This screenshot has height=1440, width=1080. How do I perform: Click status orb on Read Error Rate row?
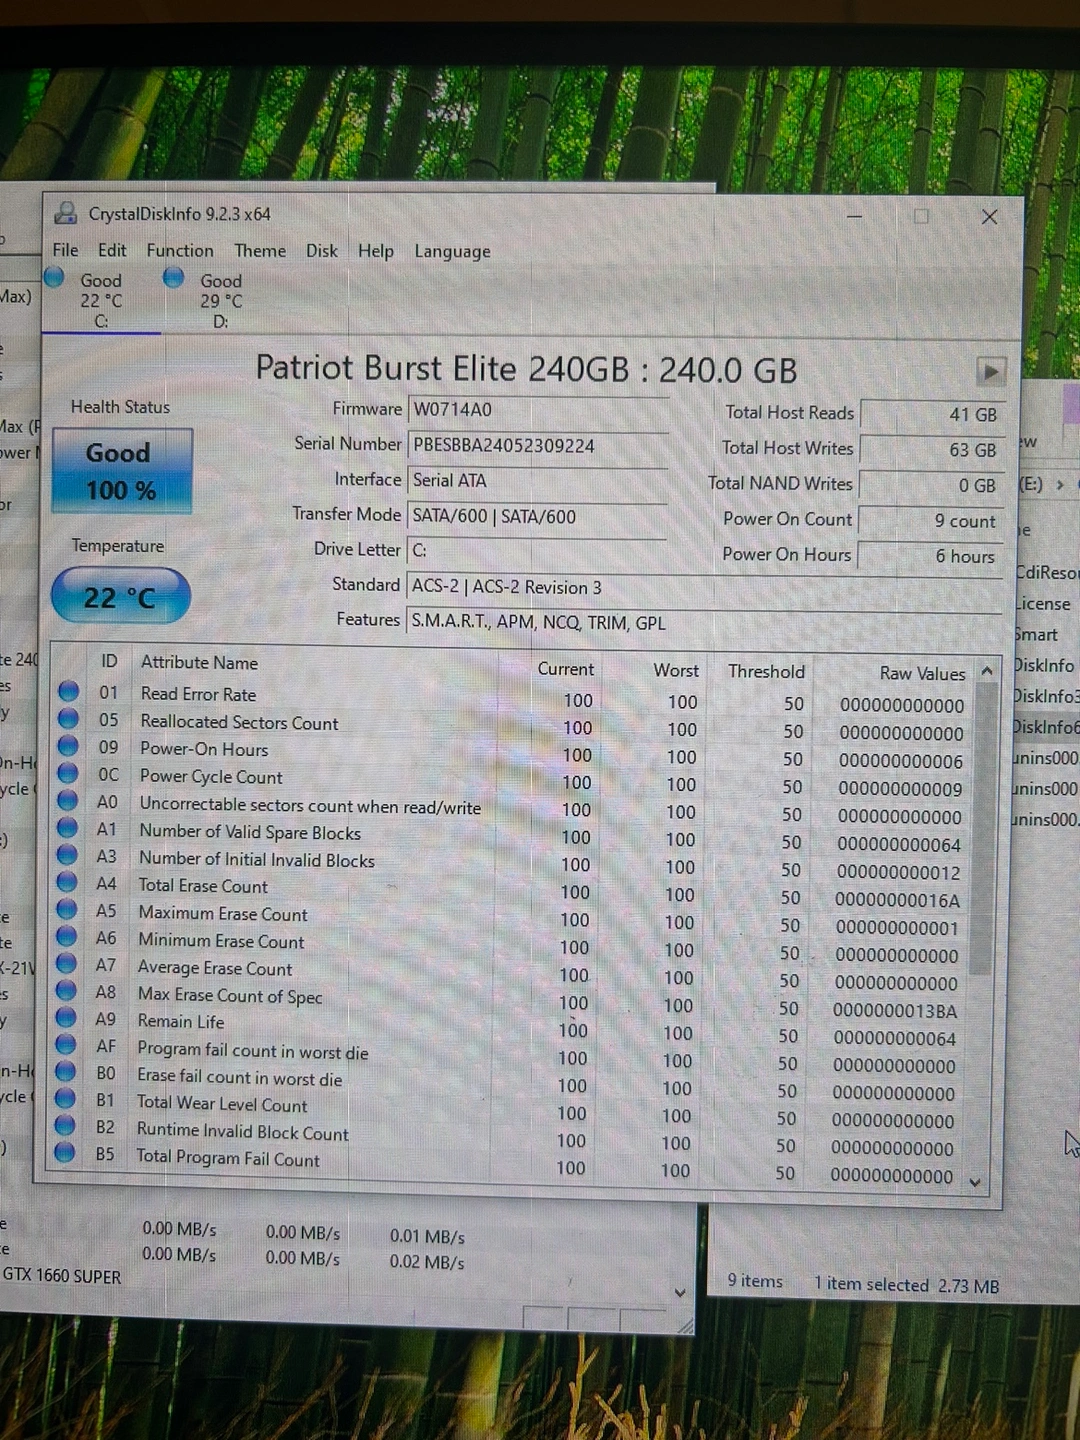click(68, 691)
